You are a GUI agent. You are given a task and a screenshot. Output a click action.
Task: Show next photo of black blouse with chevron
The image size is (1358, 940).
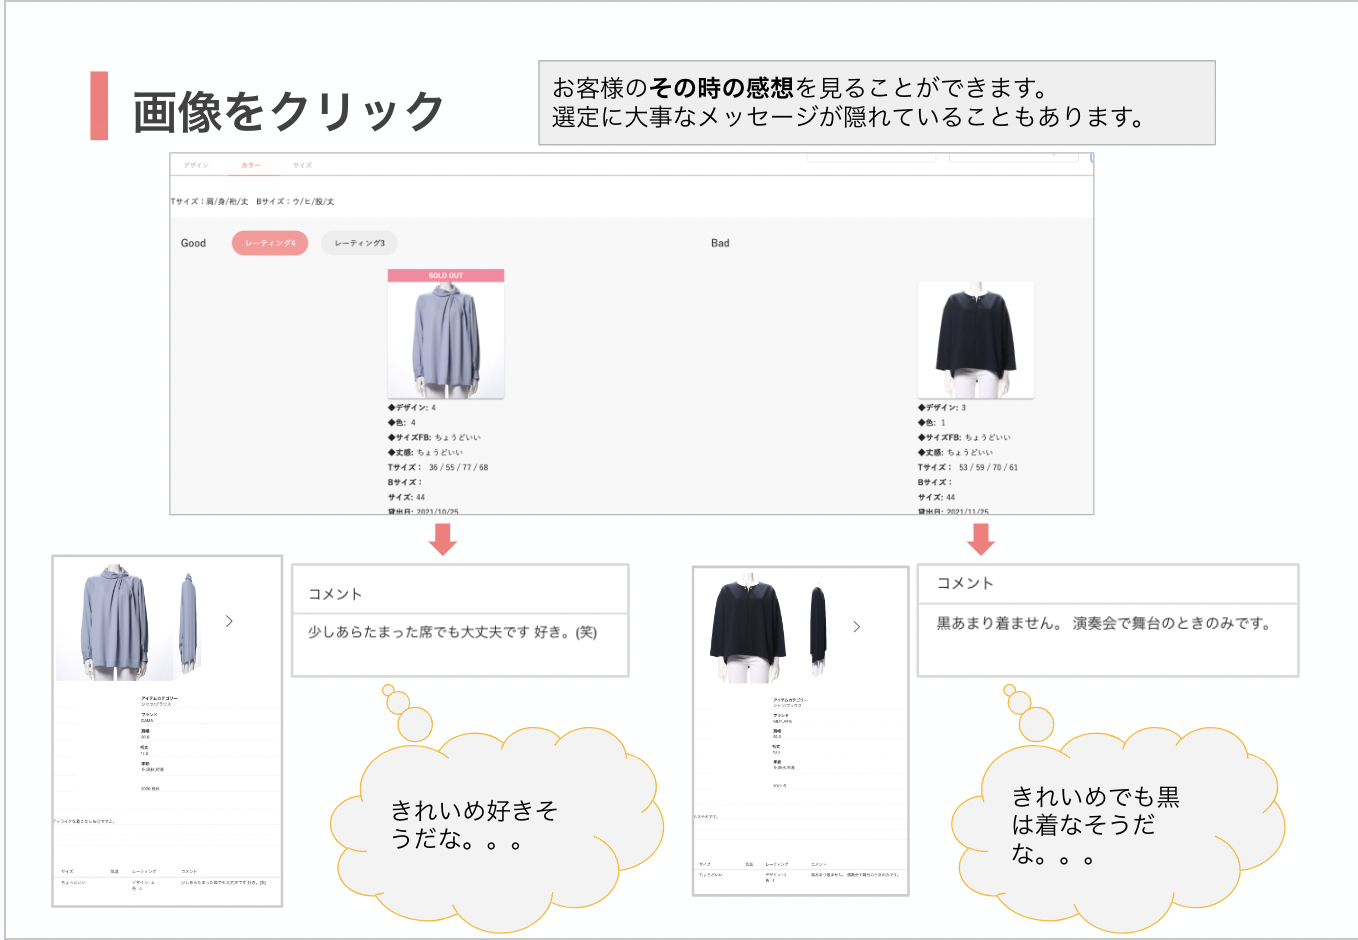[856, 627]
